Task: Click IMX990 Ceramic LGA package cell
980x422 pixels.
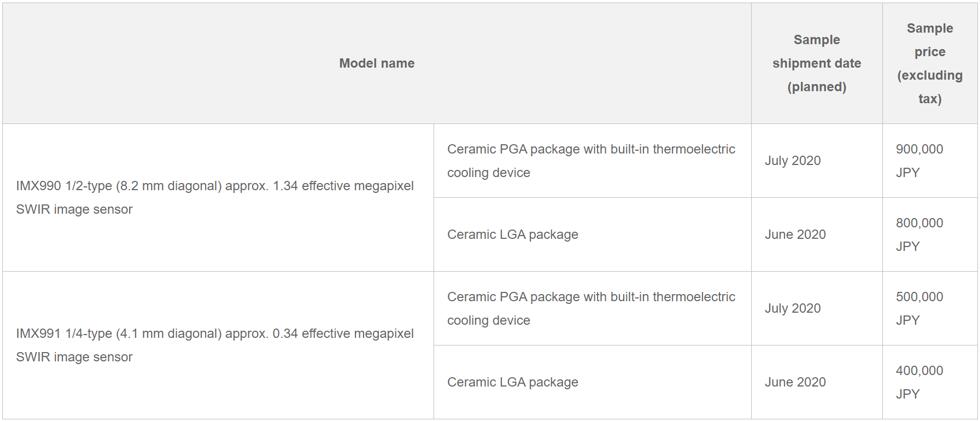Action: pyautogui.click(x=592, y=234)
